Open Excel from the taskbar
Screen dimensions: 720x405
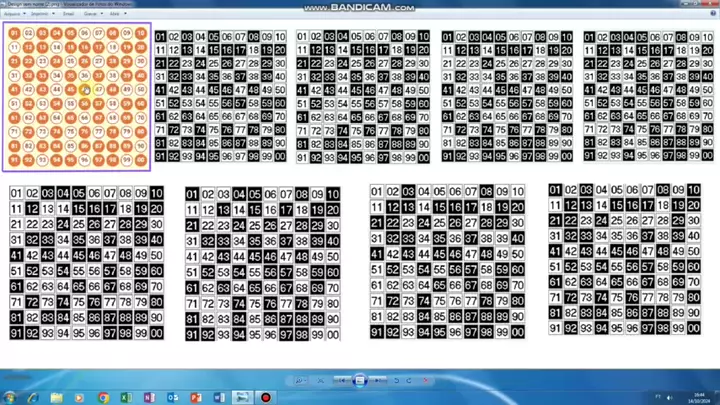click(125, 397)
